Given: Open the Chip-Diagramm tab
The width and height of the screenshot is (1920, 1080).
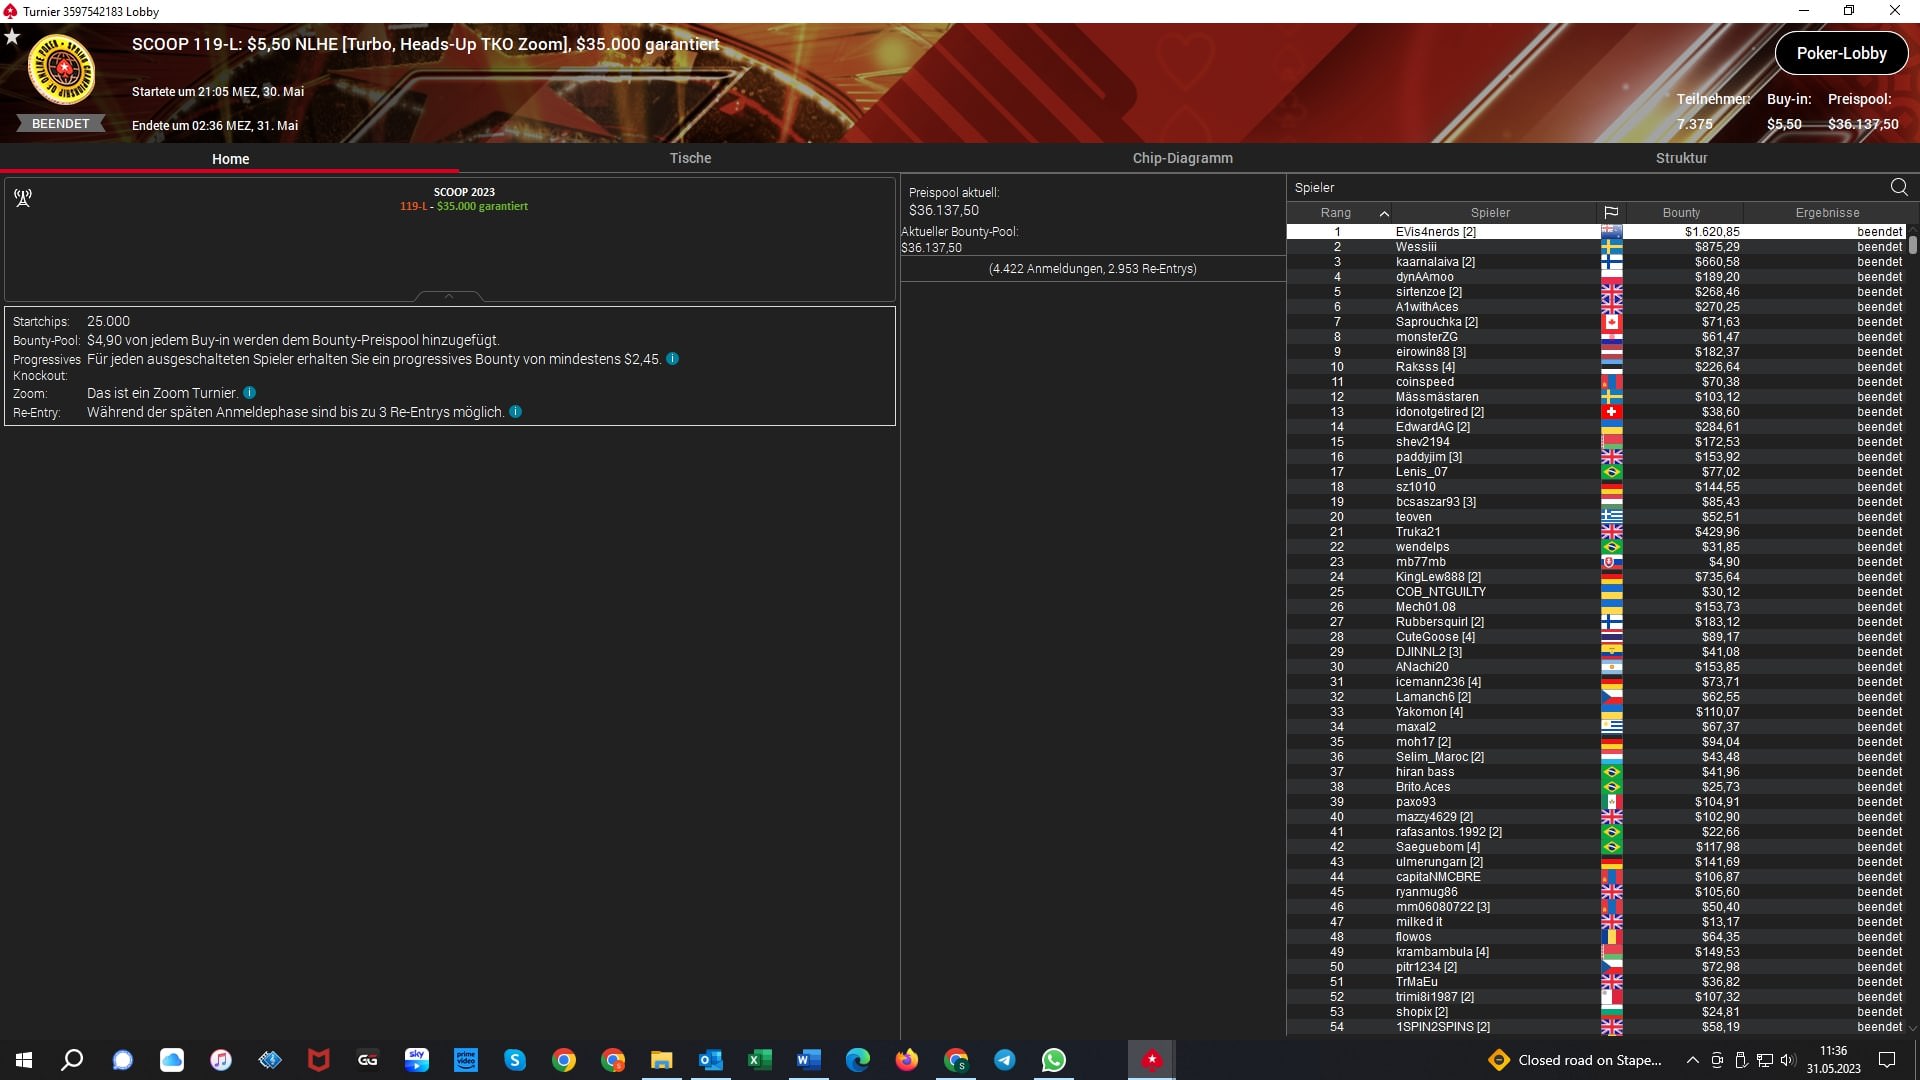Looking at the screenshot, I should pyautogui.click(x=1182, y=158).
